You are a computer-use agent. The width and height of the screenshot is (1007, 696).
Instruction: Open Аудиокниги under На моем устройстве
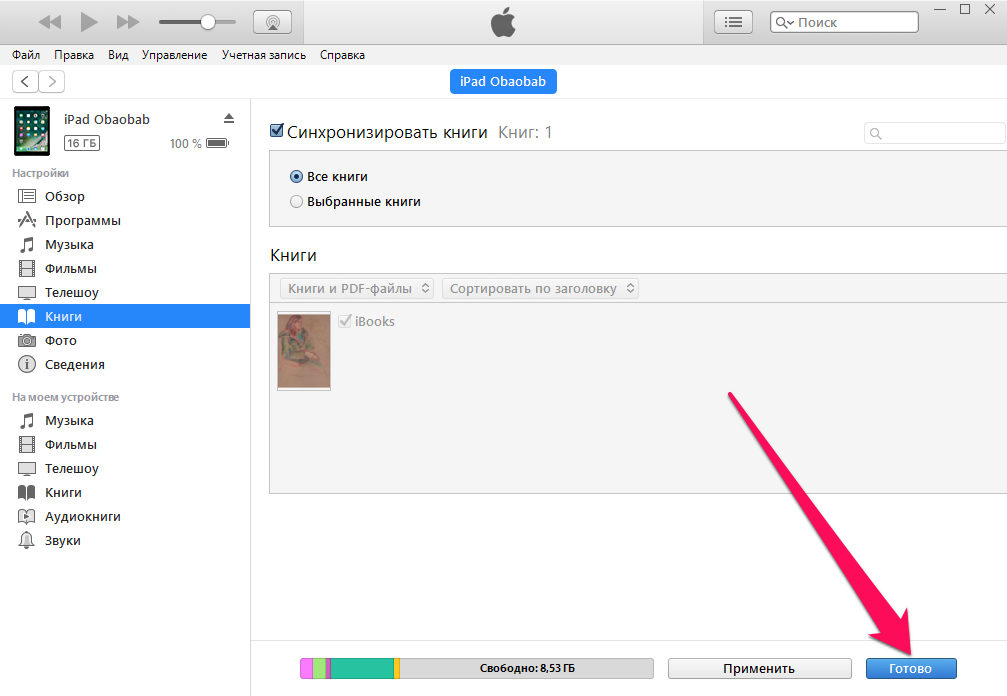(x=82, y=516)
